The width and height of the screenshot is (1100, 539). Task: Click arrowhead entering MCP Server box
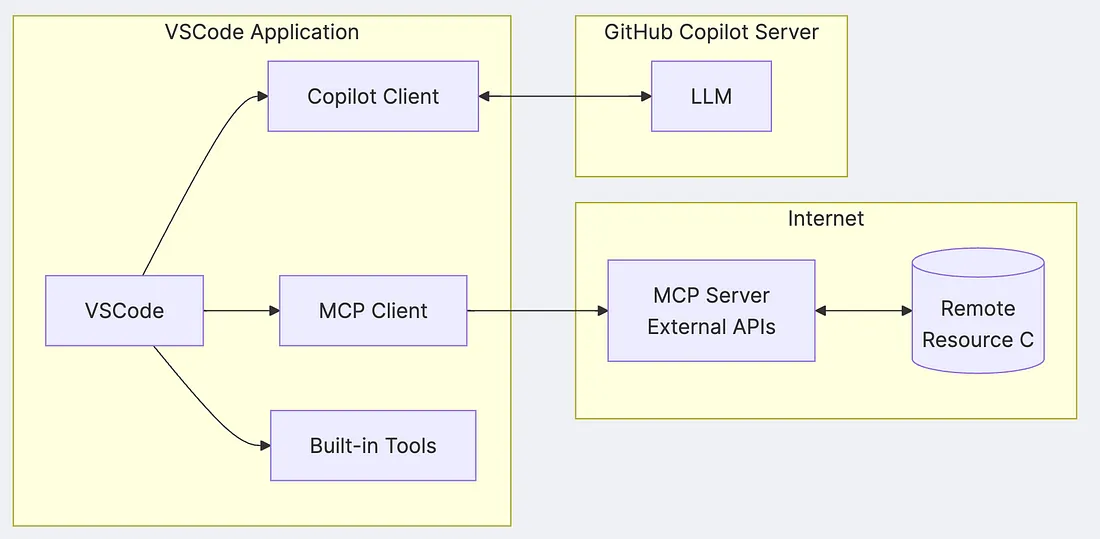click(603, 311)
